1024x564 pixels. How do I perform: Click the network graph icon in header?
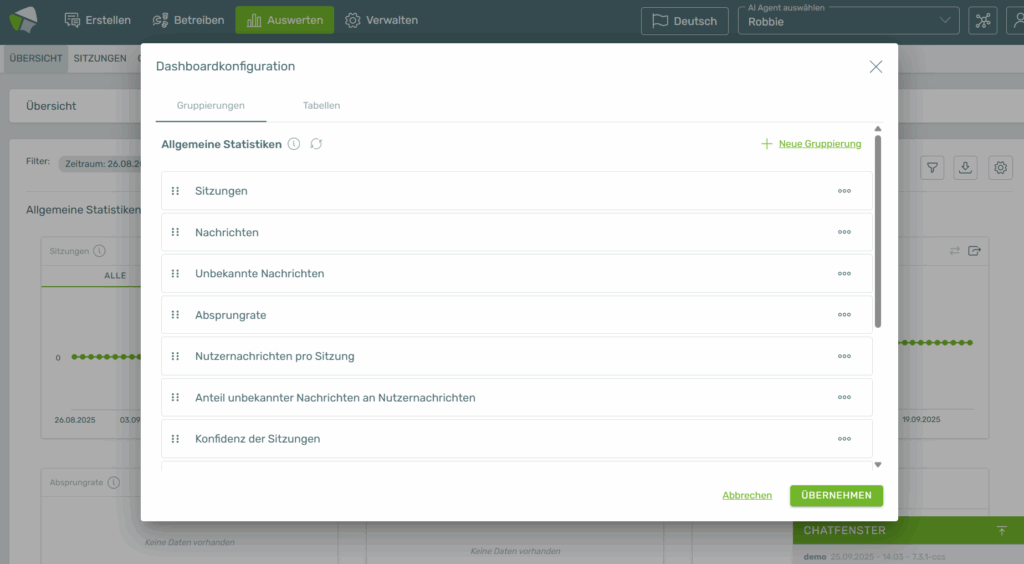(x=983, y=21)
